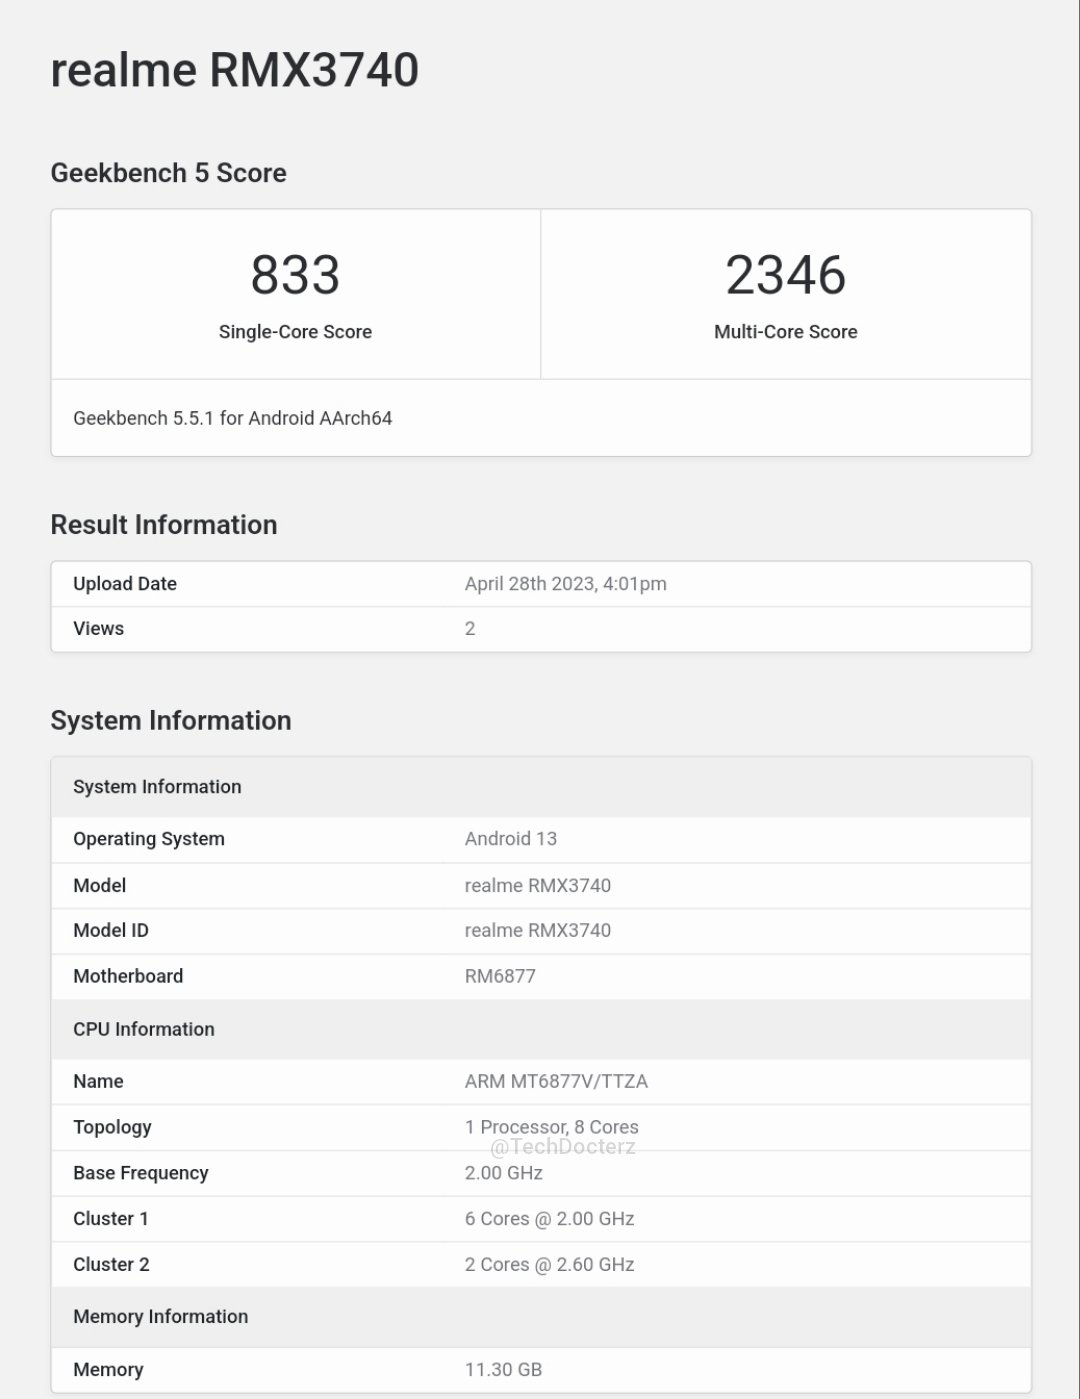This screenshot has width=1080, height=1399.
Task: Select the 2.00 GHz base frequency value
Action: point(503,1173)
